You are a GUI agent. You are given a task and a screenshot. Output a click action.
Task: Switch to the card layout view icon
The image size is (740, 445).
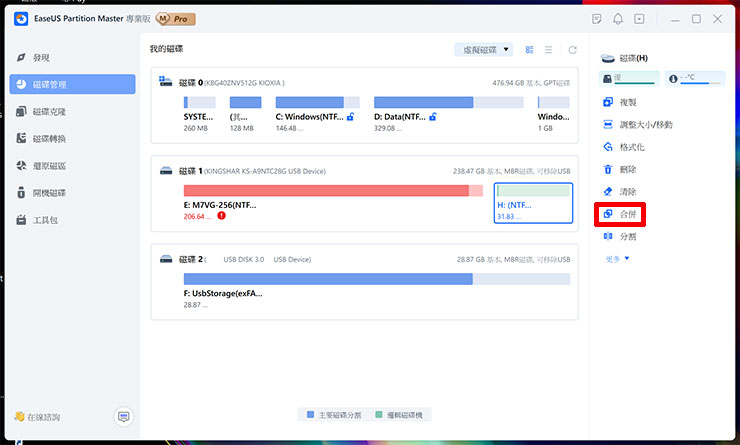tap(530, 50)
